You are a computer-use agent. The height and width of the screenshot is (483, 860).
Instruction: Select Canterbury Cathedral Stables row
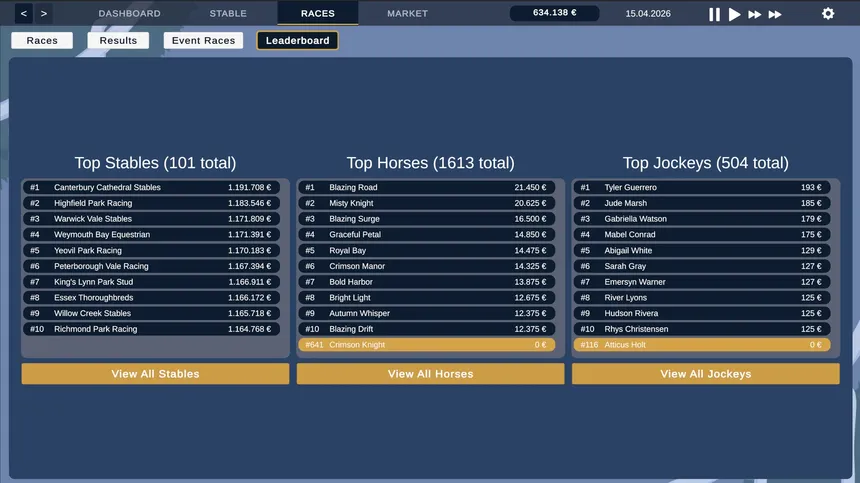click(x=151, y=187)
